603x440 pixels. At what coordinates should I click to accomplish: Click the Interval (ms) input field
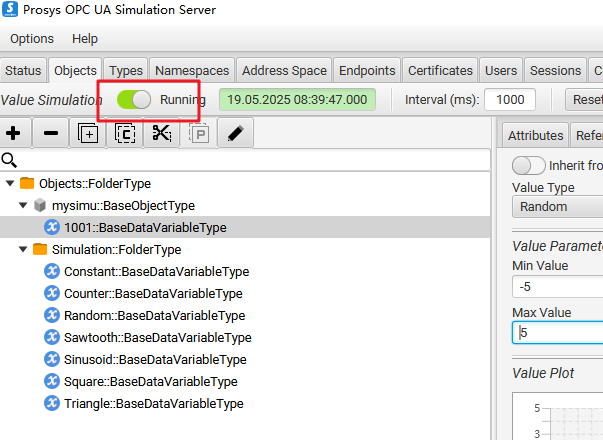coord(510,100)
